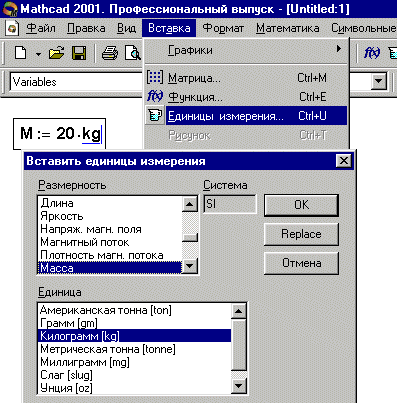Select Слаг [slug] unit
Viewport: 397px width, 403px height.
[x=135, y=375]
